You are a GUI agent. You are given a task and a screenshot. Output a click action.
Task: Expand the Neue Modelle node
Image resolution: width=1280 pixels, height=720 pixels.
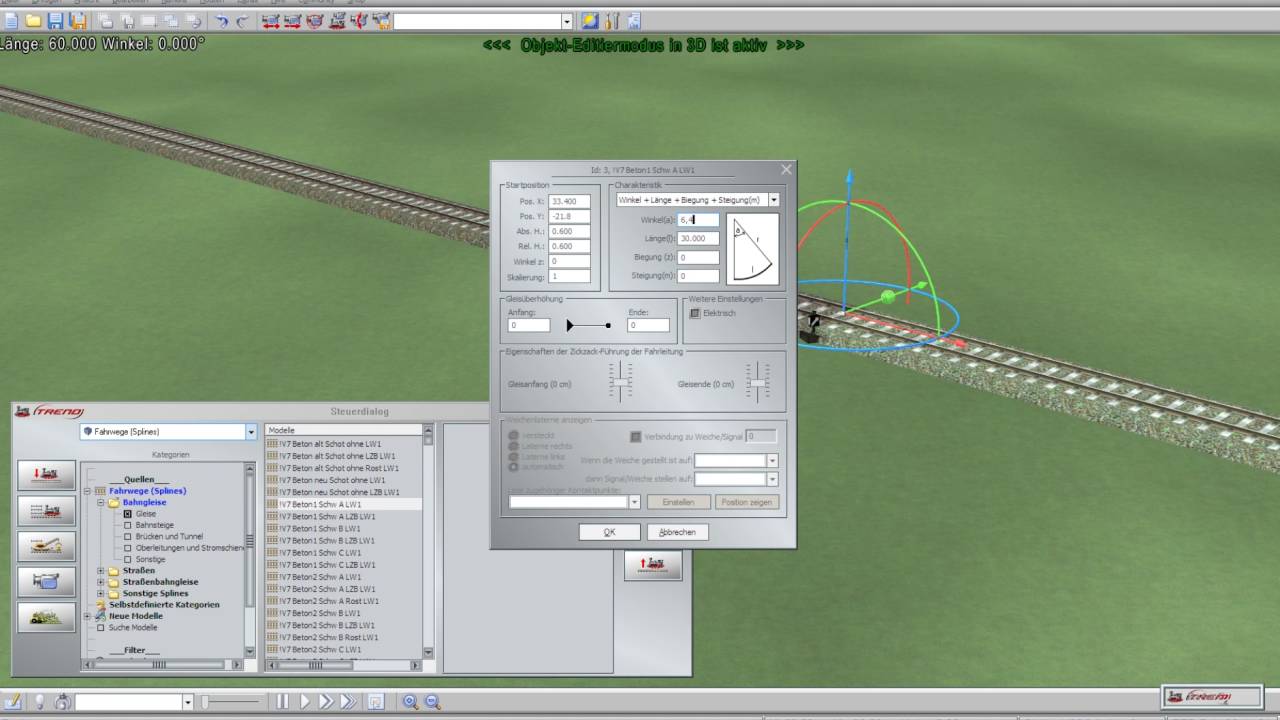tap(87, 616)
